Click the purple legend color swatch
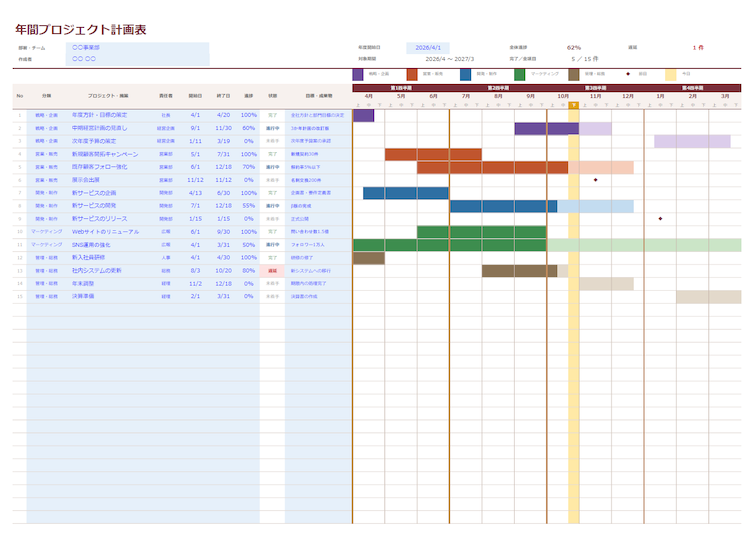Viewport: 754px width, 533px height. pyautogui.click(x=358, y=74)
